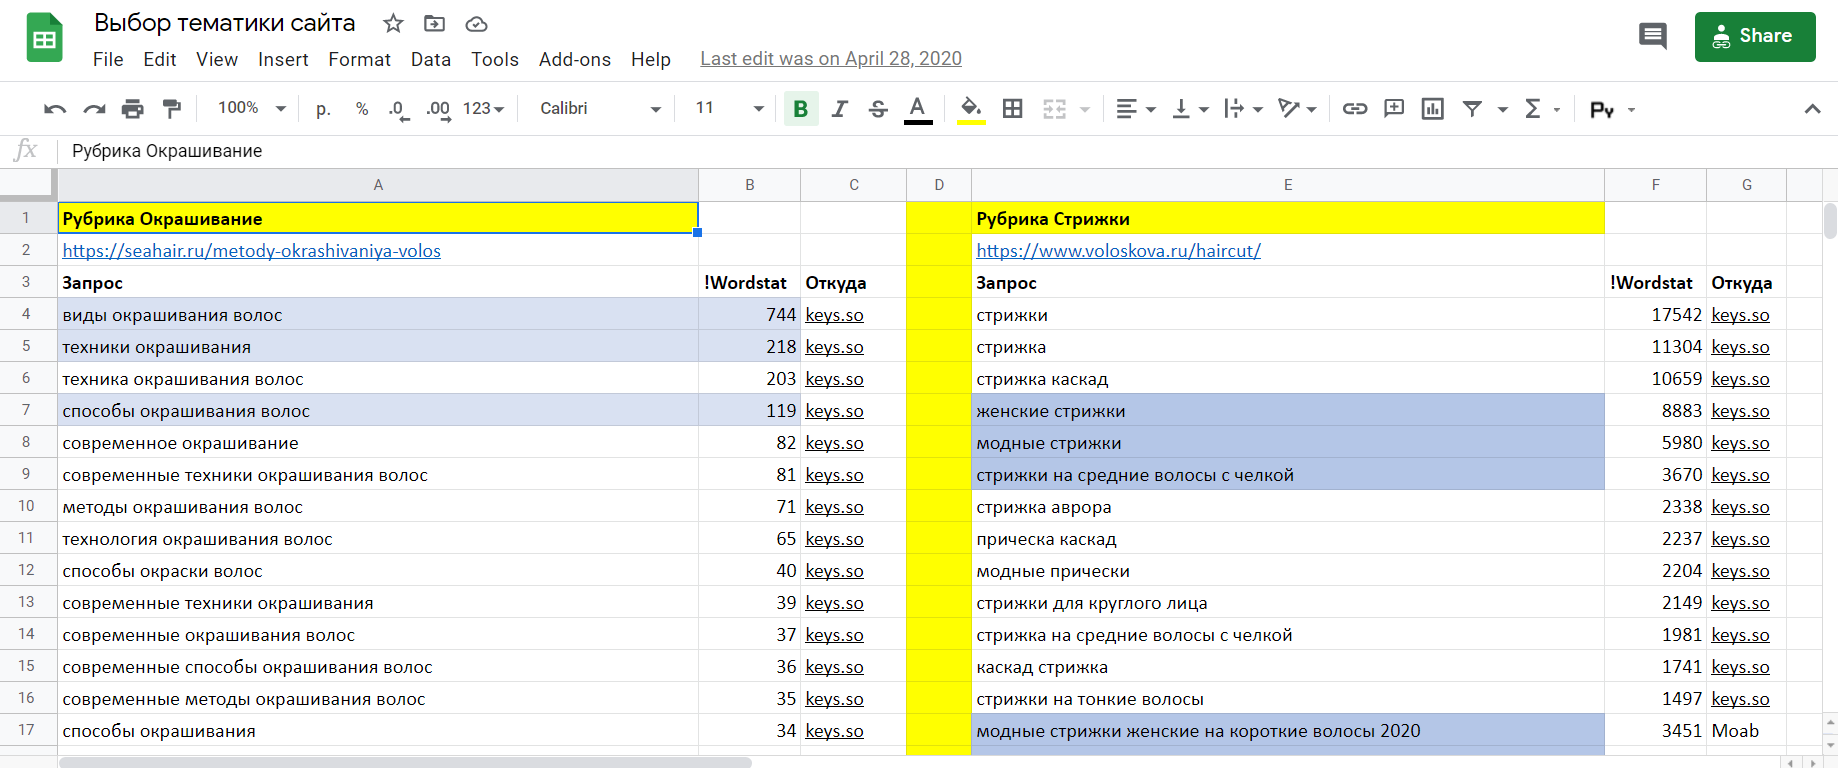The width and height of the screenshot is (1838, 768).
Task: Print the spreadsheet using the printer icon
Action: 132,109
